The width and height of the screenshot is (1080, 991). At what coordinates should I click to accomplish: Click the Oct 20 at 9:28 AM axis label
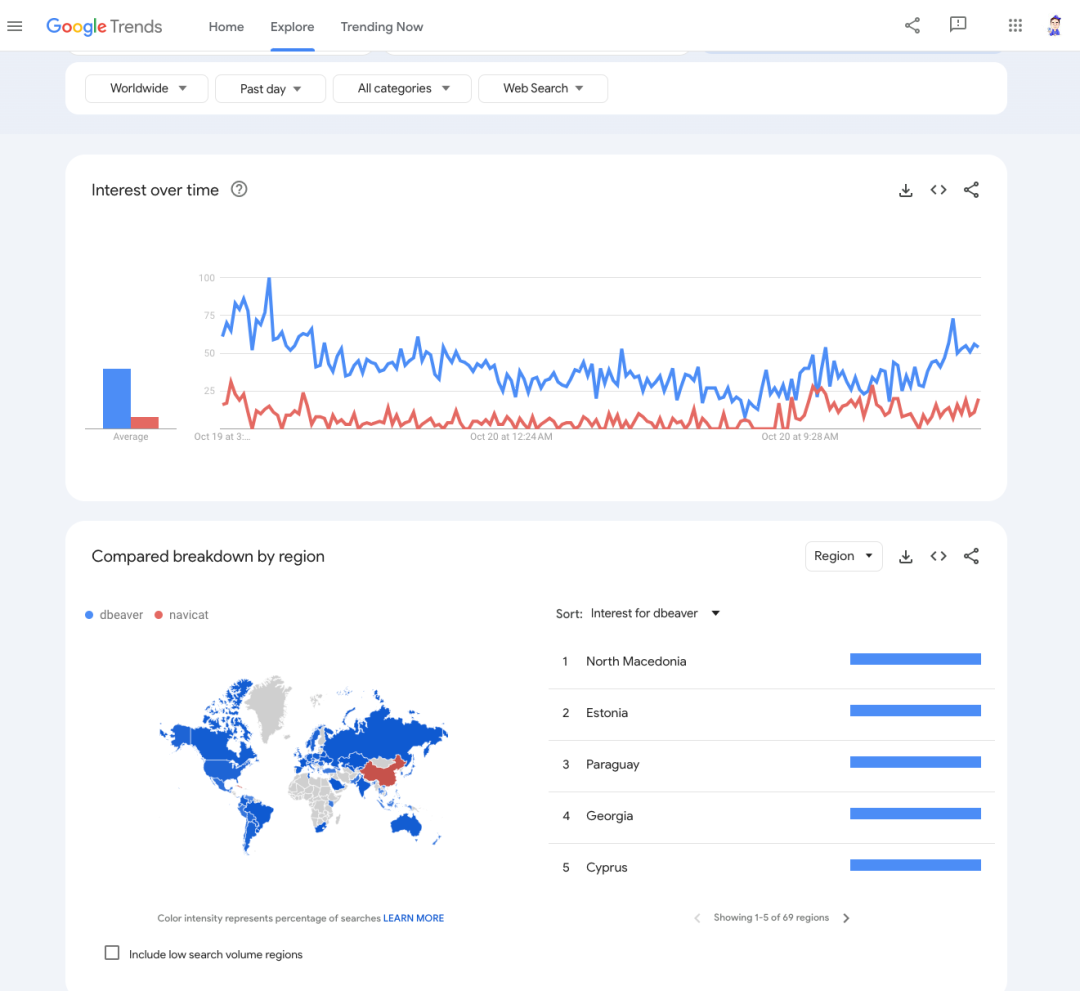point(800,437)
